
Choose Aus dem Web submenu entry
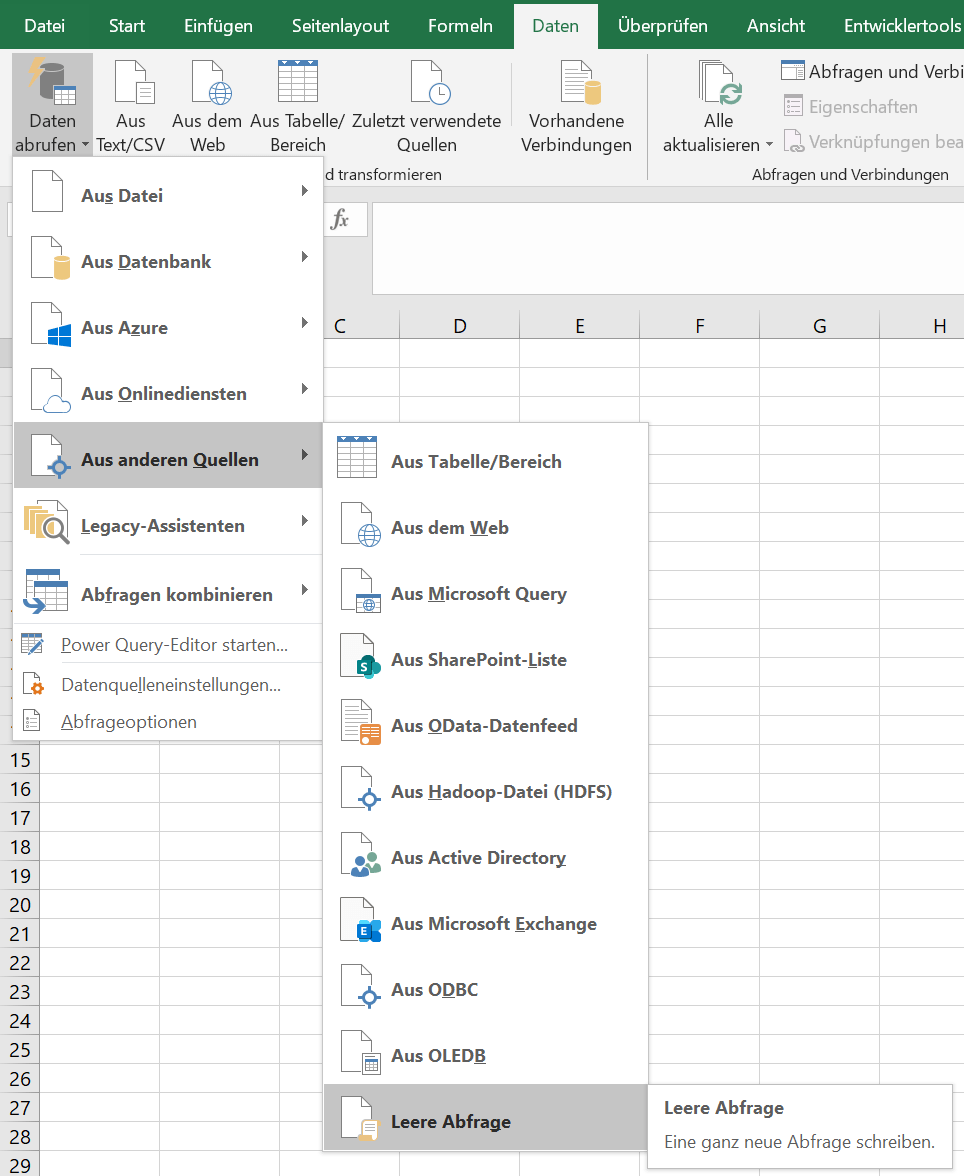tap(485, 527)
